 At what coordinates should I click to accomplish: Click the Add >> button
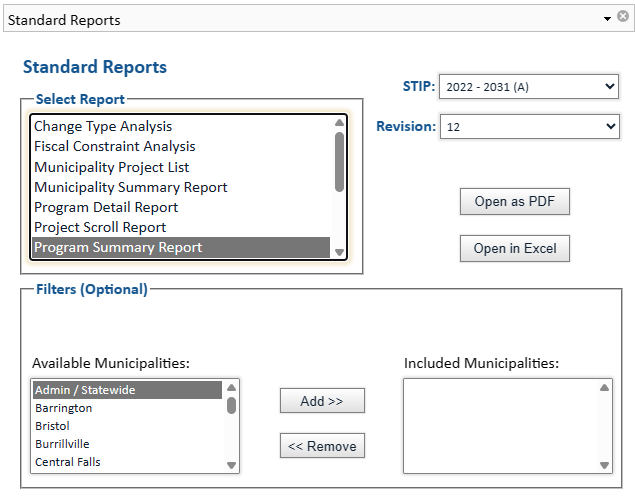(x=322, y=401)
